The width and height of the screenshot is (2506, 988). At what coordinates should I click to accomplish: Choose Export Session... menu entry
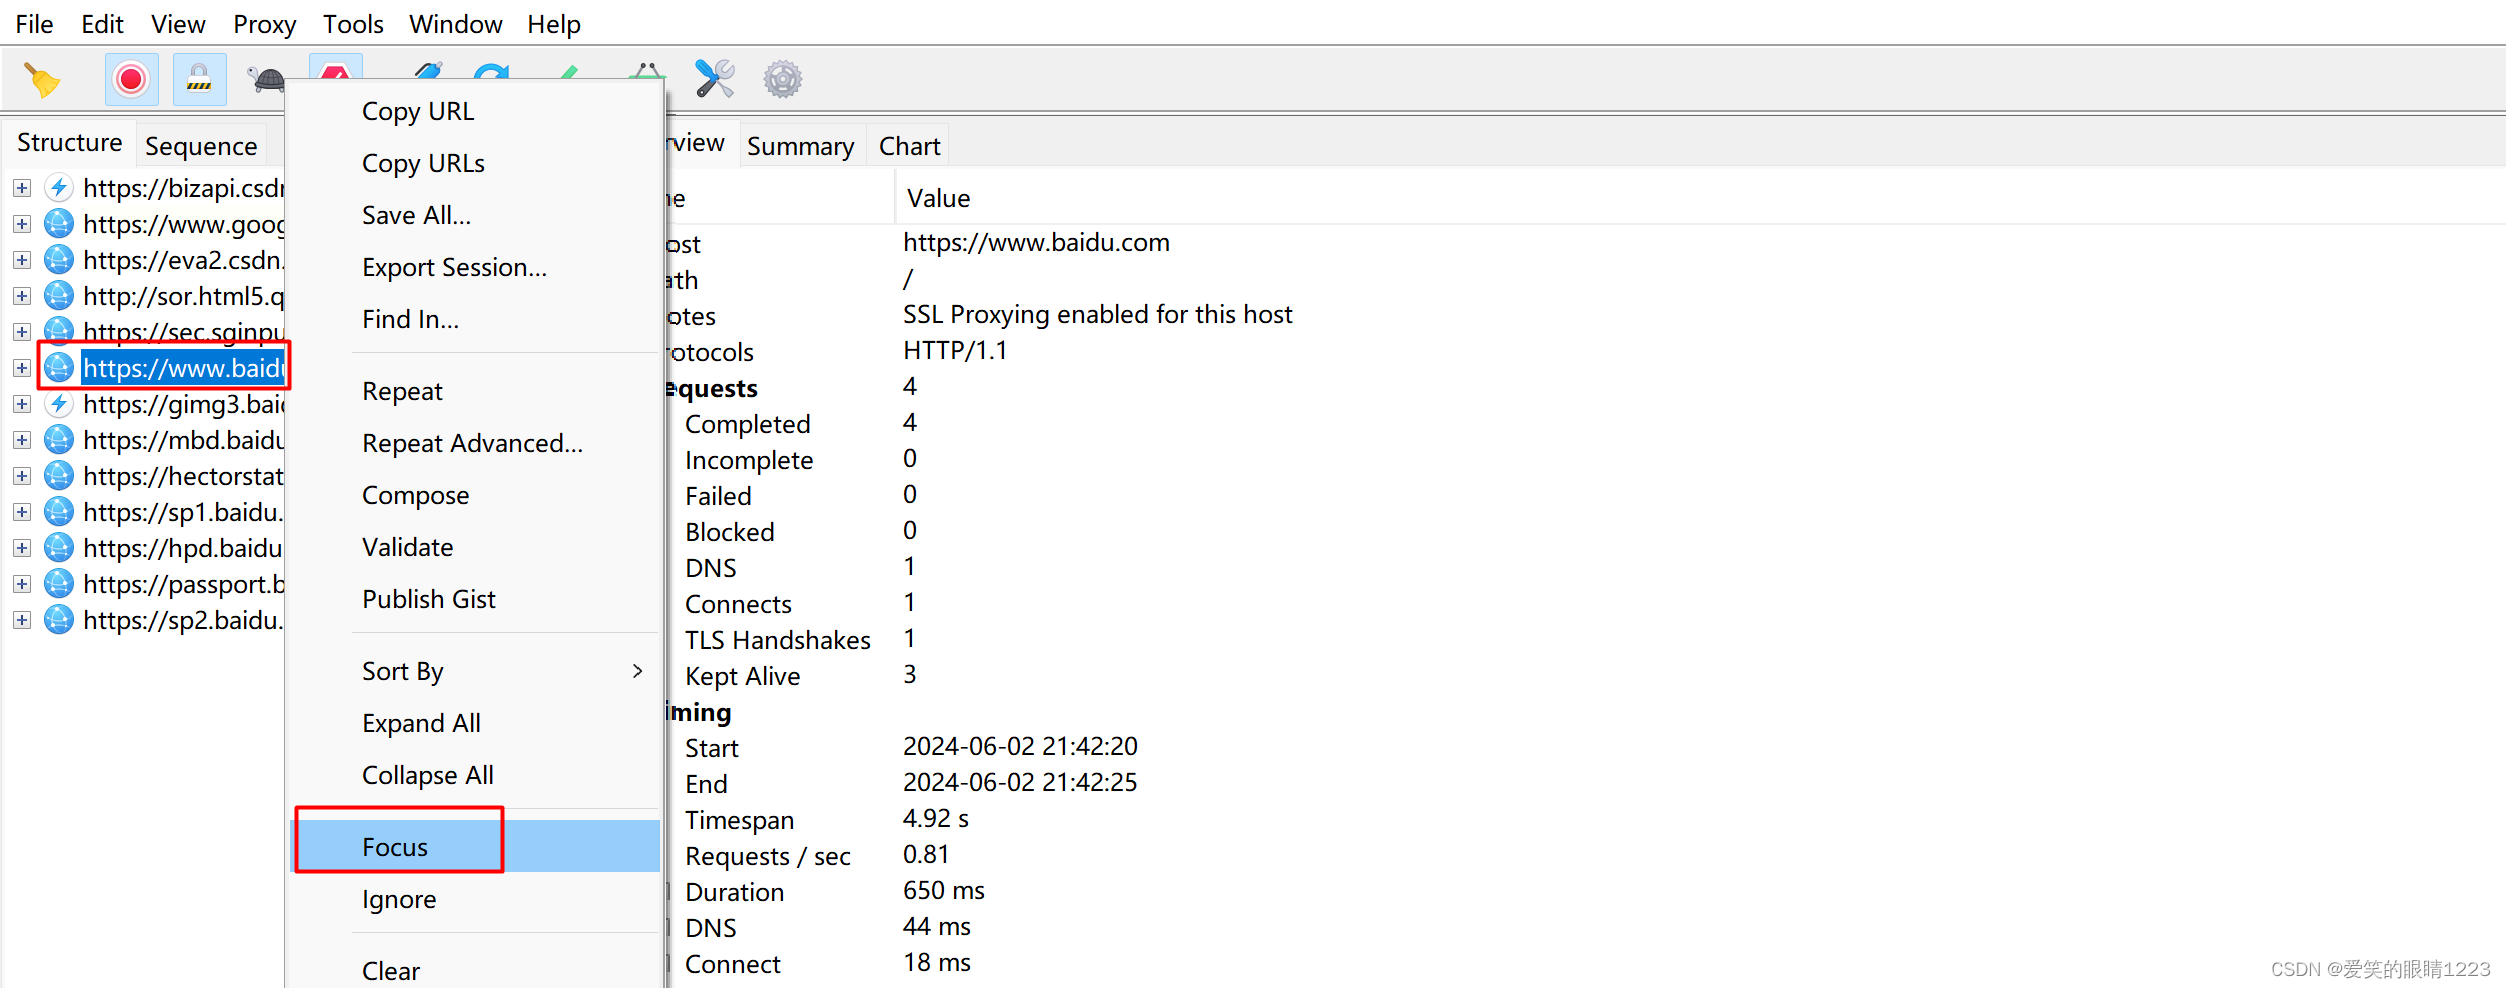(x=474, y=267)
